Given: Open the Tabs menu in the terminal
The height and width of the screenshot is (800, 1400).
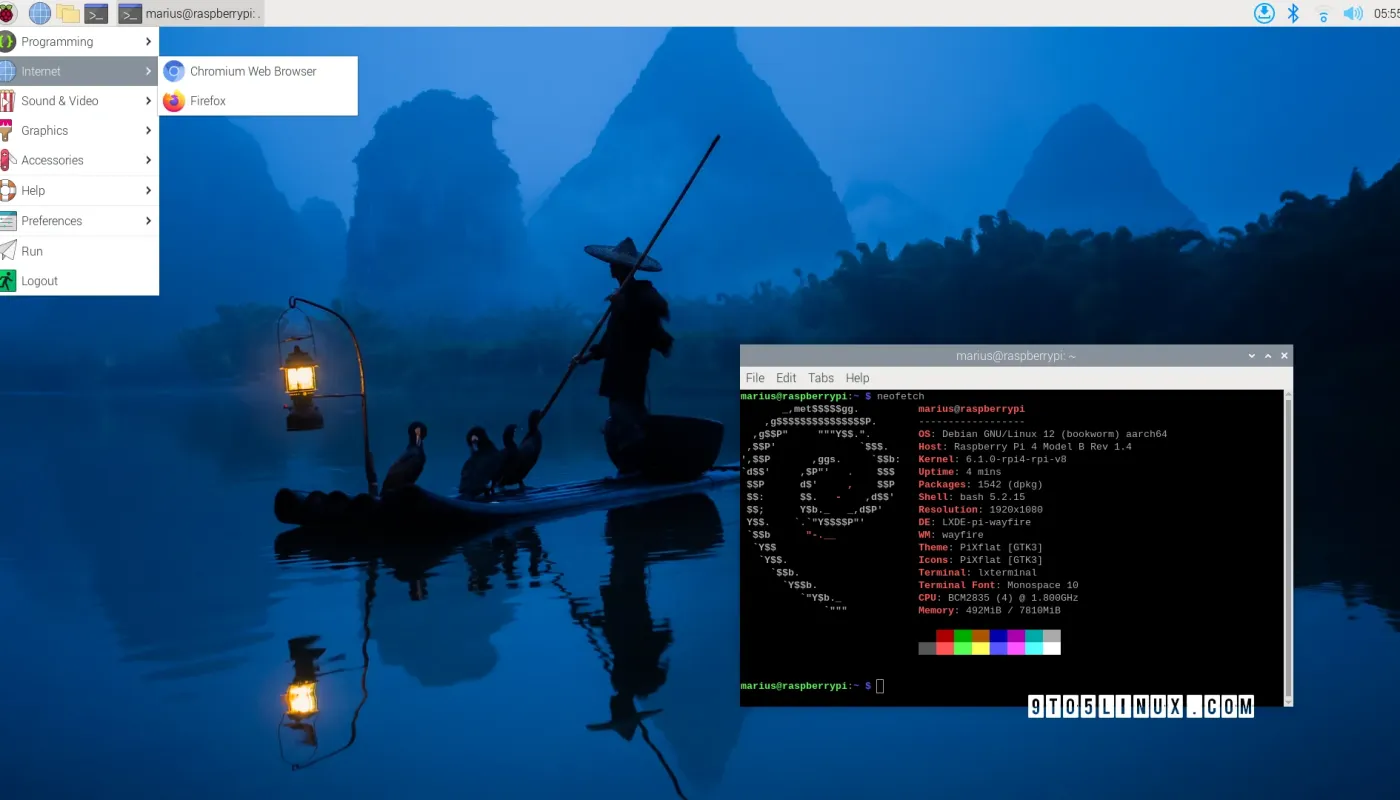Looking at the screenshot, I should (821, 377).
